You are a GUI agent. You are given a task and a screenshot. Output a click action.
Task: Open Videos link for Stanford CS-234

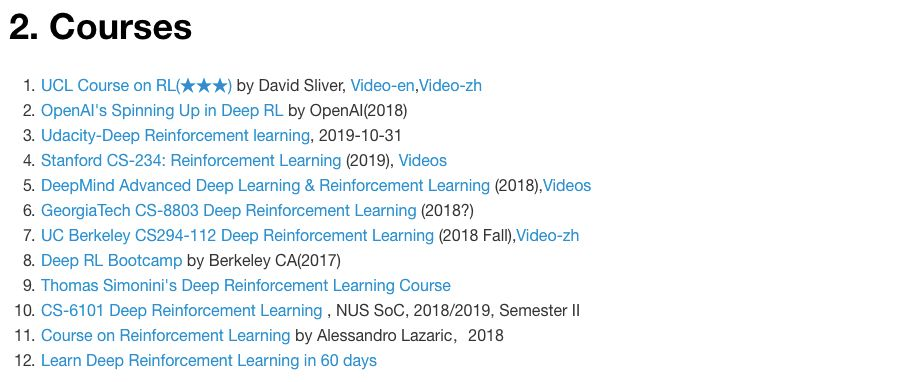pyautogui.click(x=423, y=160)
